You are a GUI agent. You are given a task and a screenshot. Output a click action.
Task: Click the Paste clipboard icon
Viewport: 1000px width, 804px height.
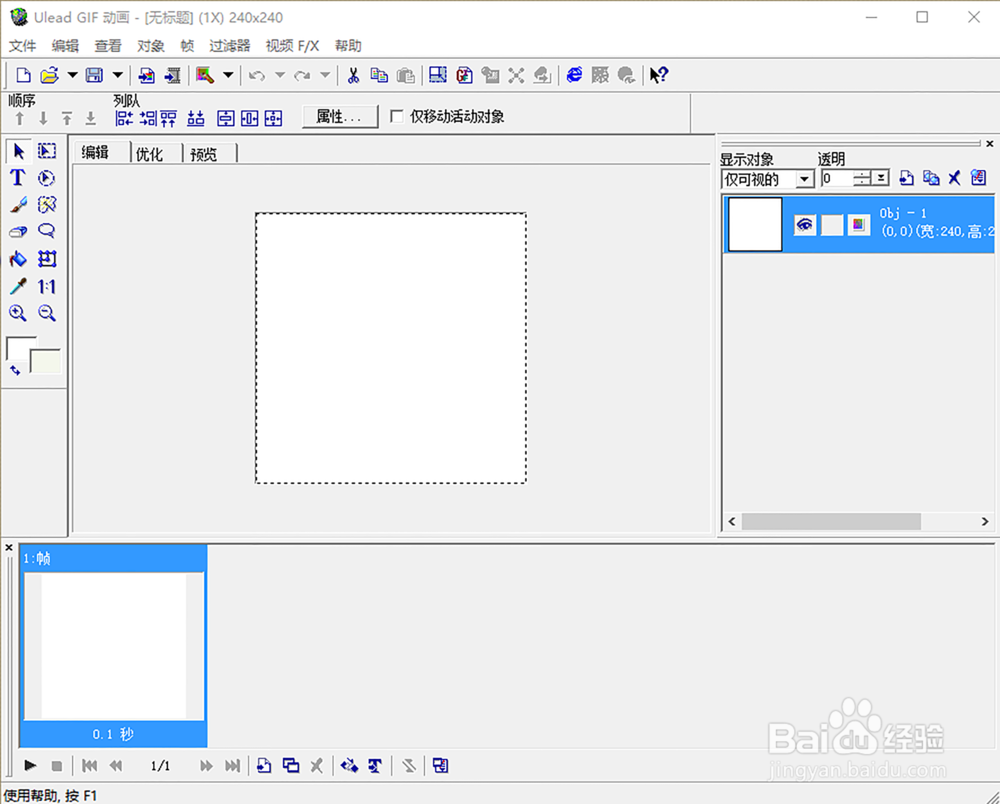coord(406,75)
